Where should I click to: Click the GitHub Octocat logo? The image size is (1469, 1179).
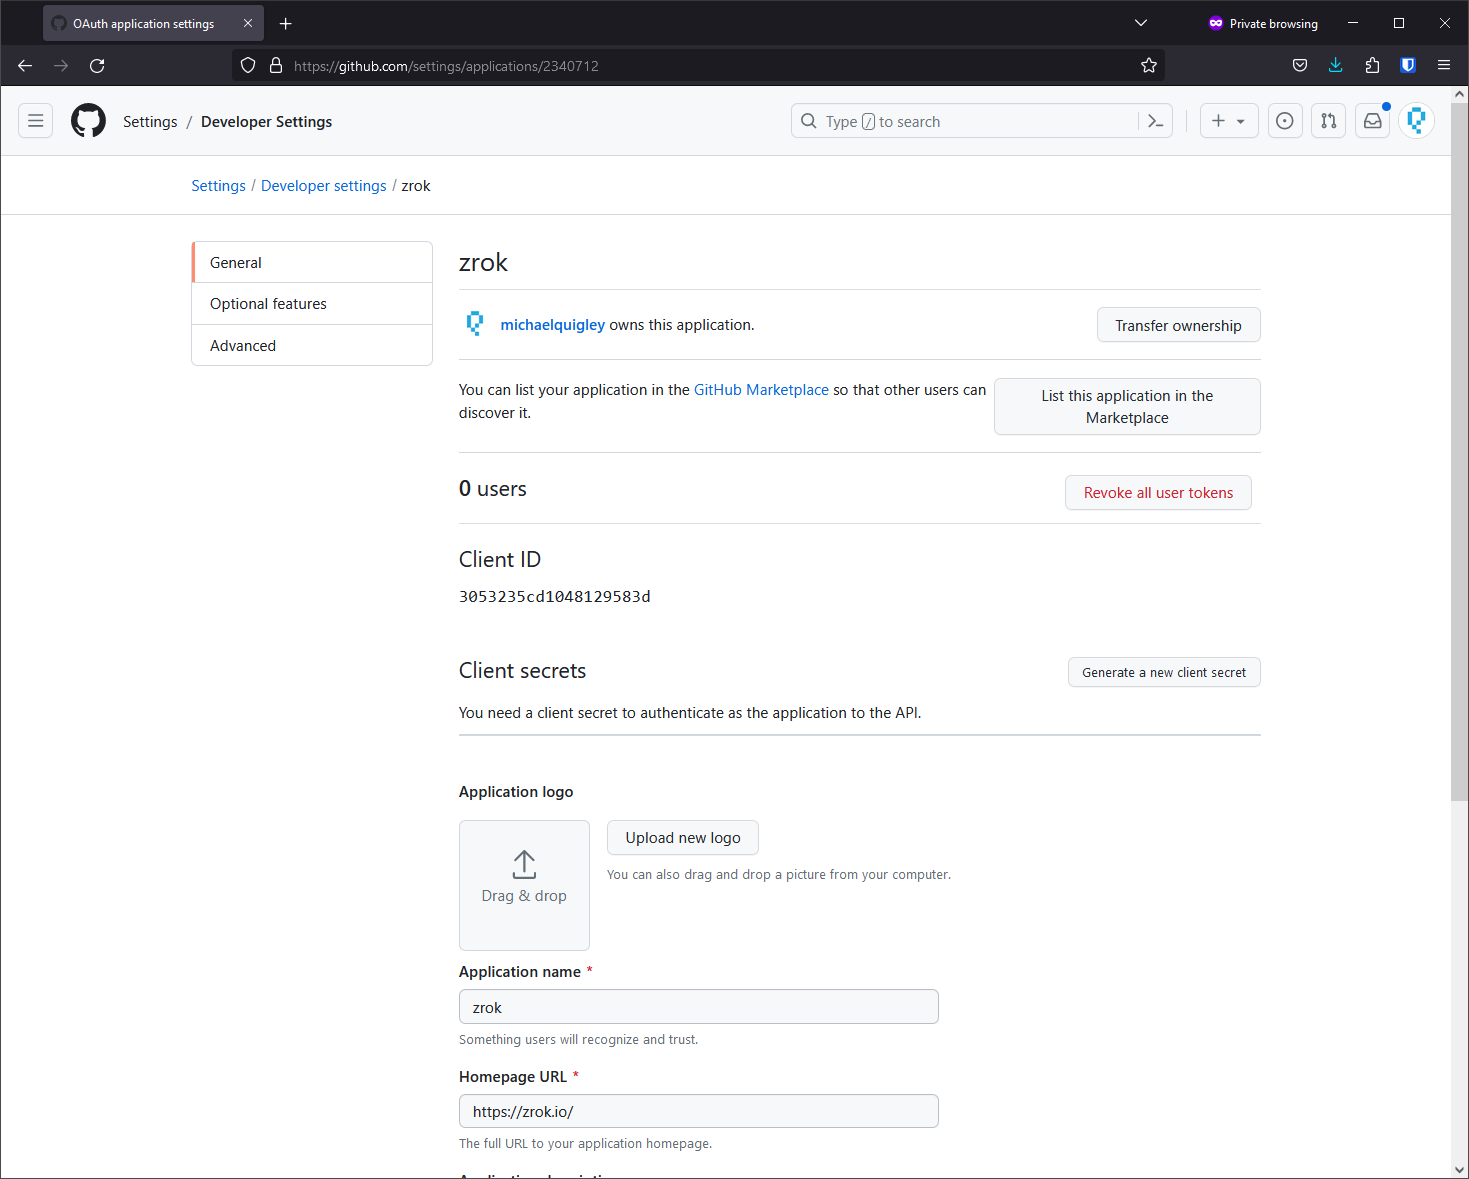[88, 121]
